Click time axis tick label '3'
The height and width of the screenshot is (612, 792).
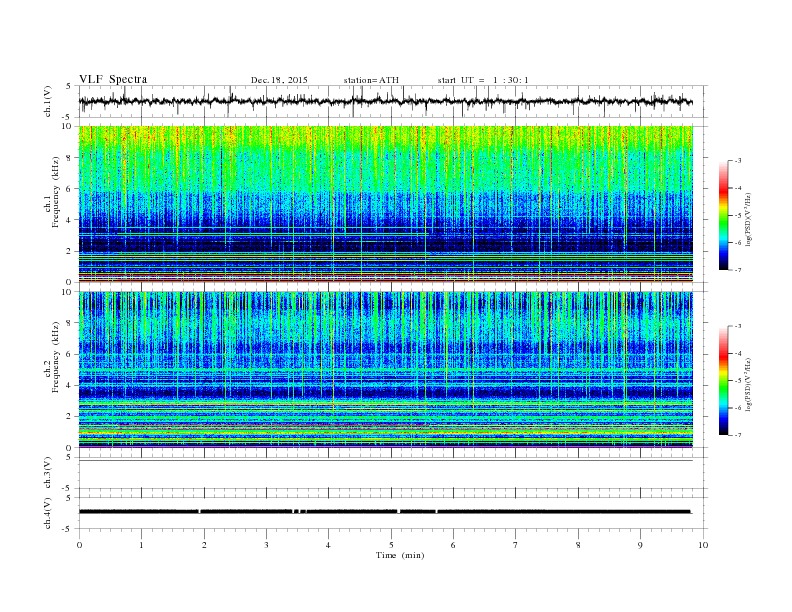point(266,545)
